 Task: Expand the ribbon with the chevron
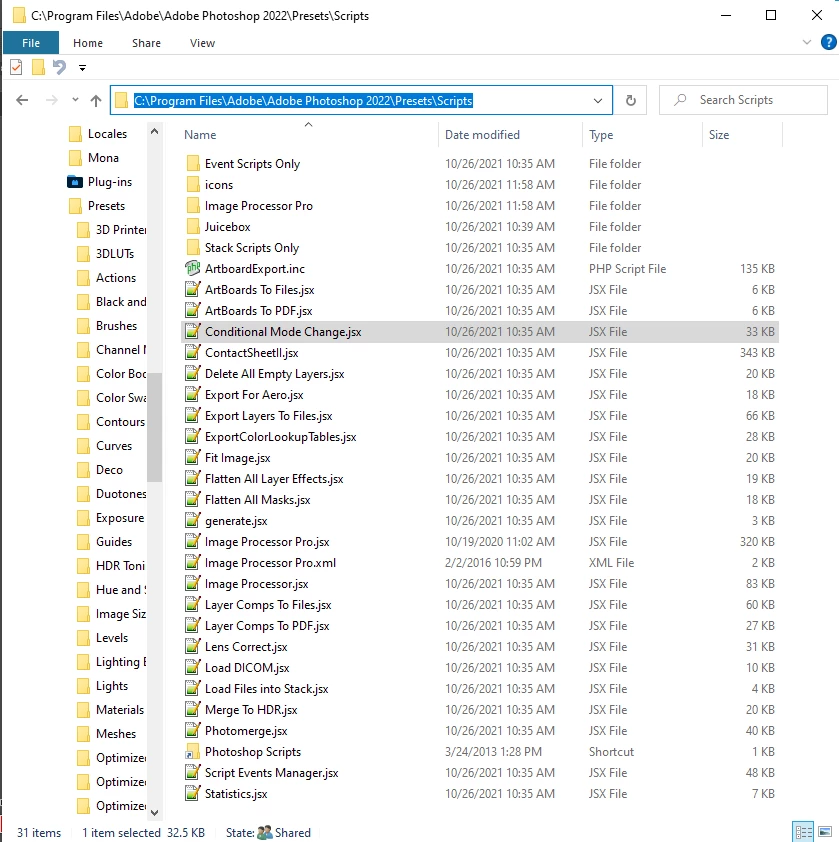click(807, 42)
